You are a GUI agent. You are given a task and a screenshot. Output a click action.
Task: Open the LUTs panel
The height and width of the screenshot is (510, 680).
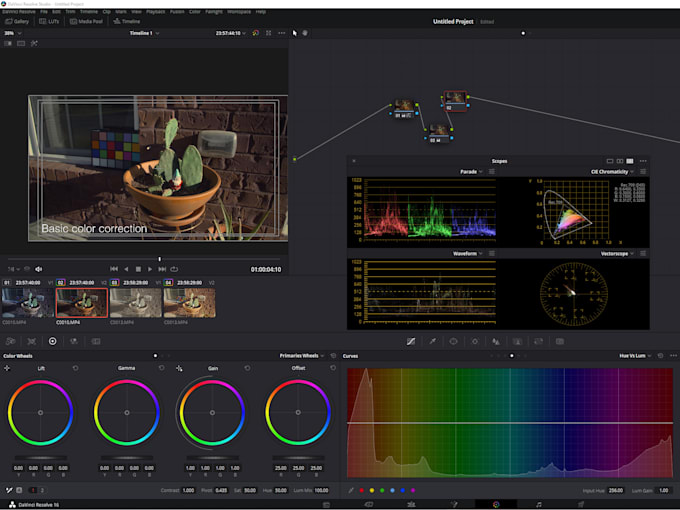[x=49, y=21]
